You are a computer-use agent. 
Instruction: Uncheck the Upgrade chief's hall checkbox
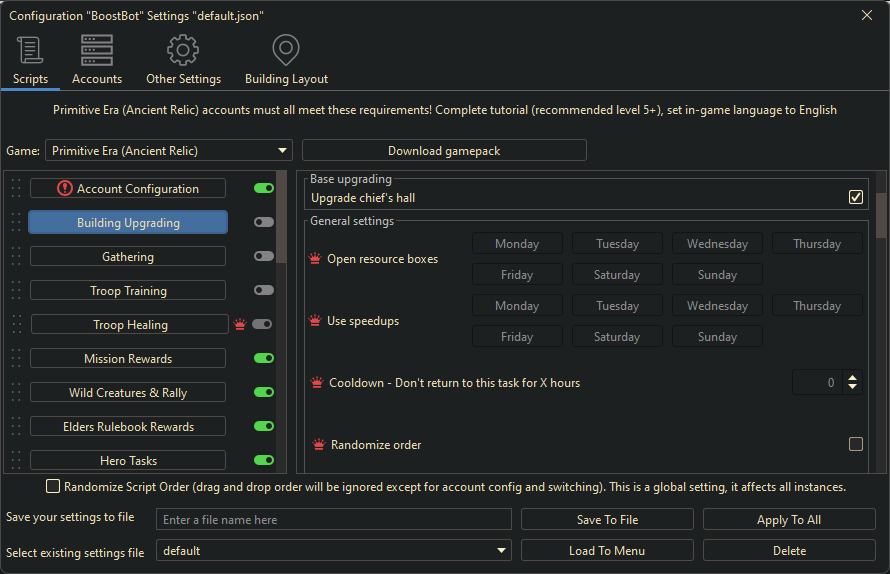(x=856, y=197)
